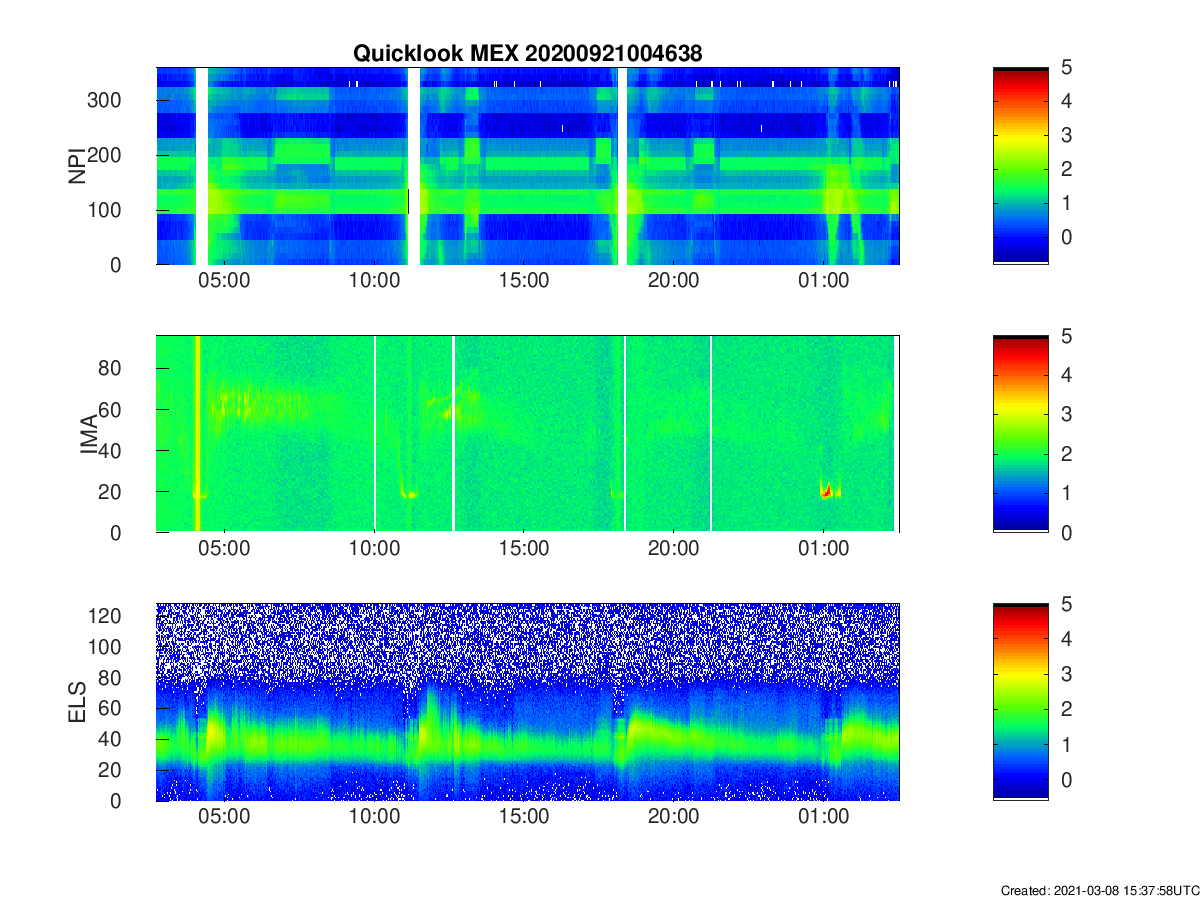Viewport: 1200px width, 900px height.
Task: Click '01:00' tick under IMA plot
Action: [x=823, y=550]
